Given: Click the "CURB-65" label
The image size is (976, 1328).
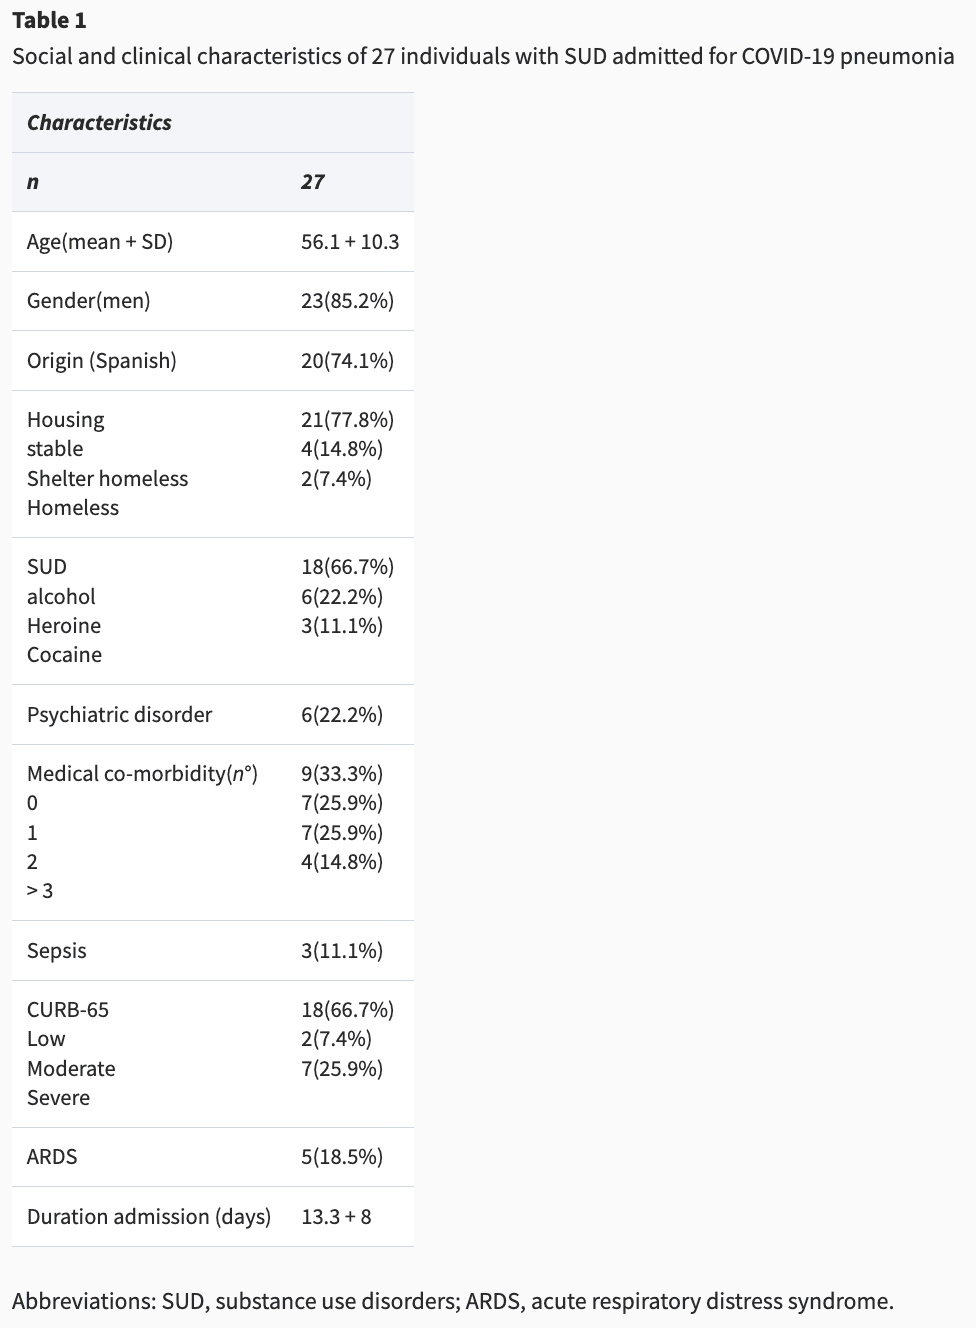Looking at the screenshot, I should click(68, 1009).
